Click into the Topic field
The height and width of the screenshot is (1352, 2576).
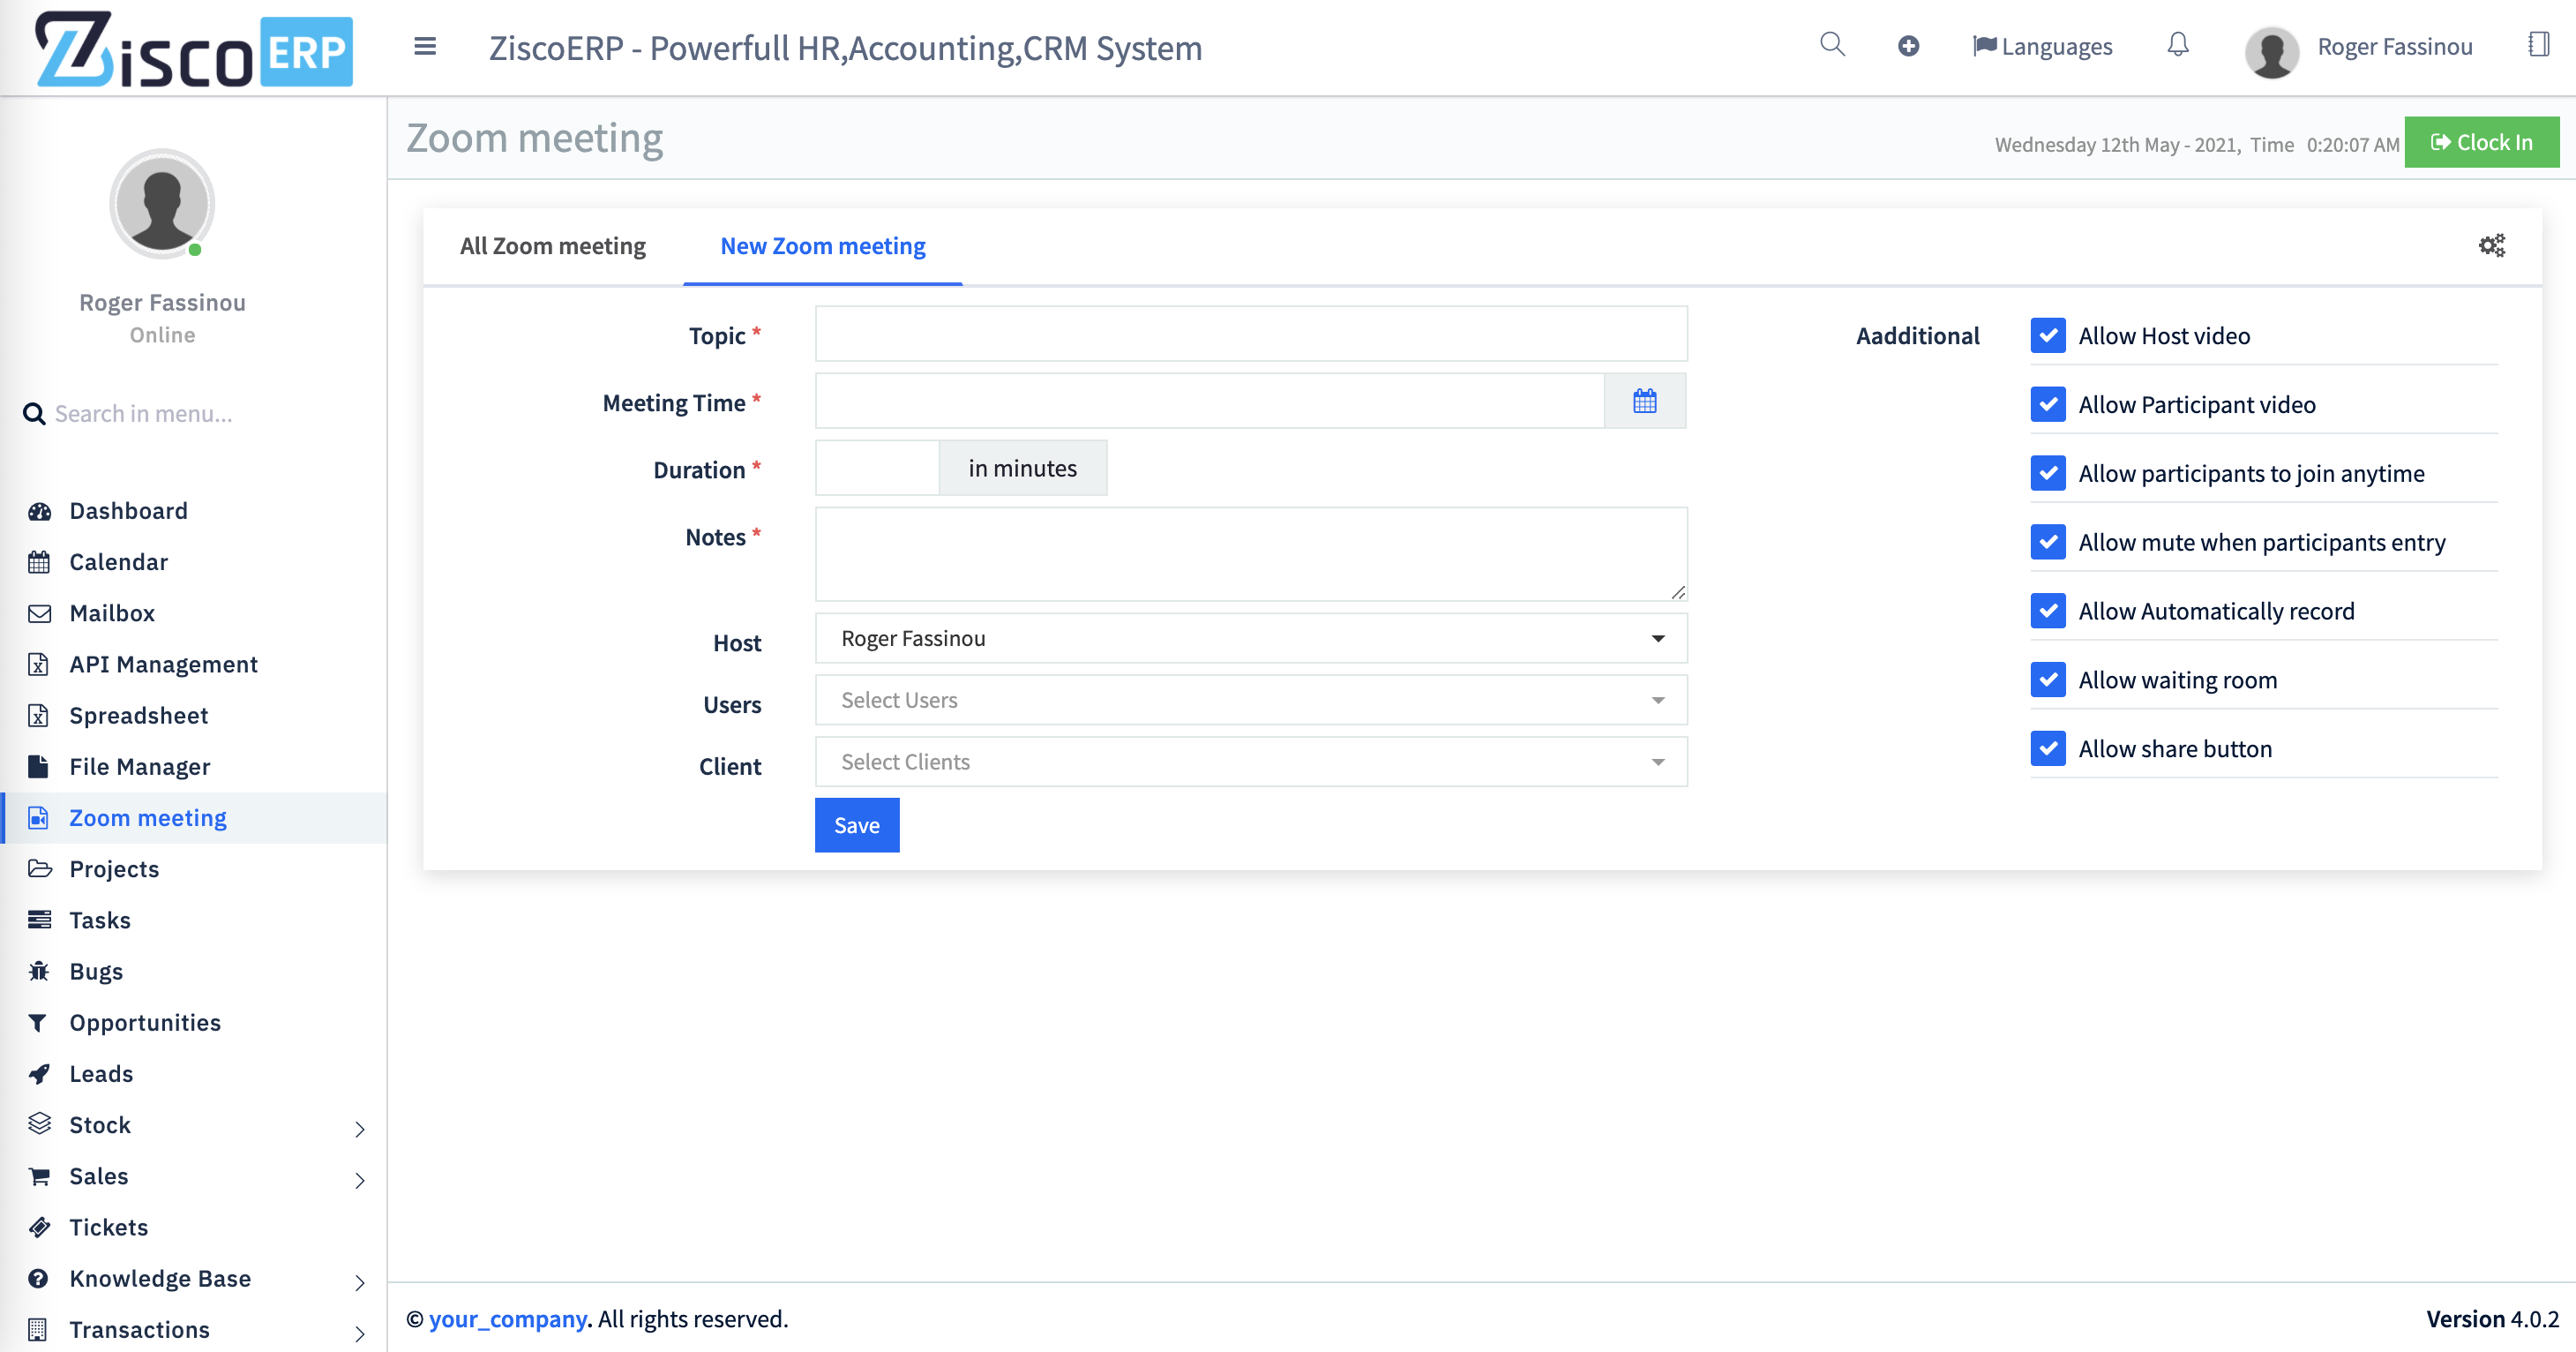point(1251,333)
